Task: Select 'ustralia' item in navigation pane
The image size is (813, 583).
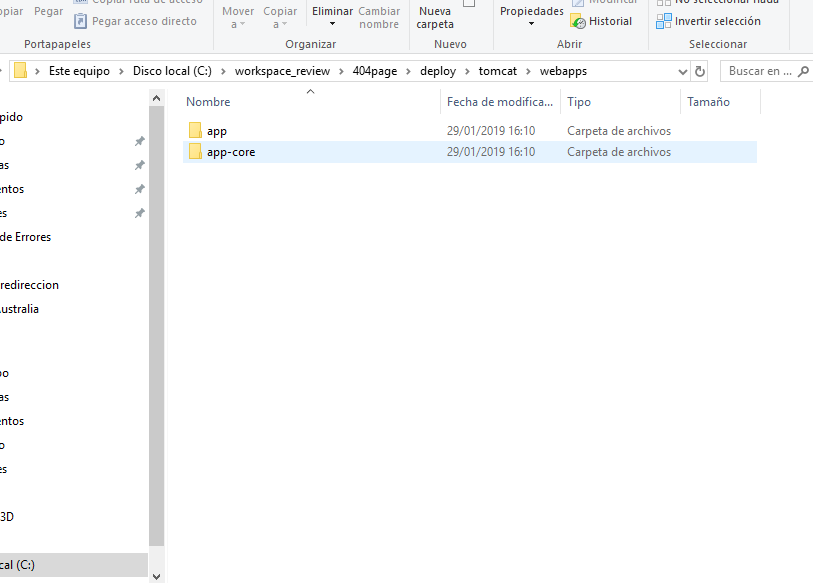Action: click(19, 309)
